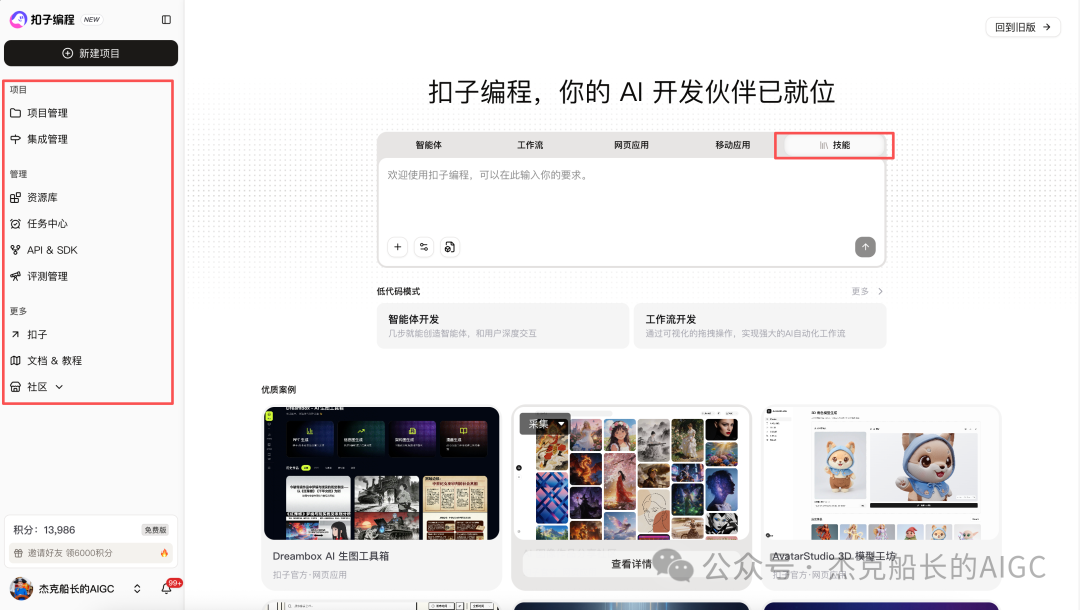
Task: Switch to the 技能 tab
Action: coord(834,145)
